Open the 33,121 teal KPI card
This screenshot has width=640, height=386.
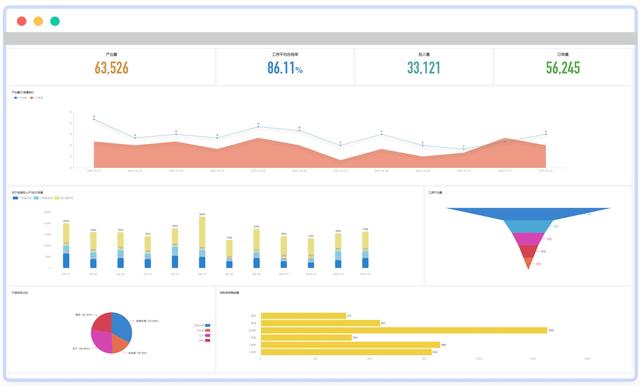click(424, 67)
